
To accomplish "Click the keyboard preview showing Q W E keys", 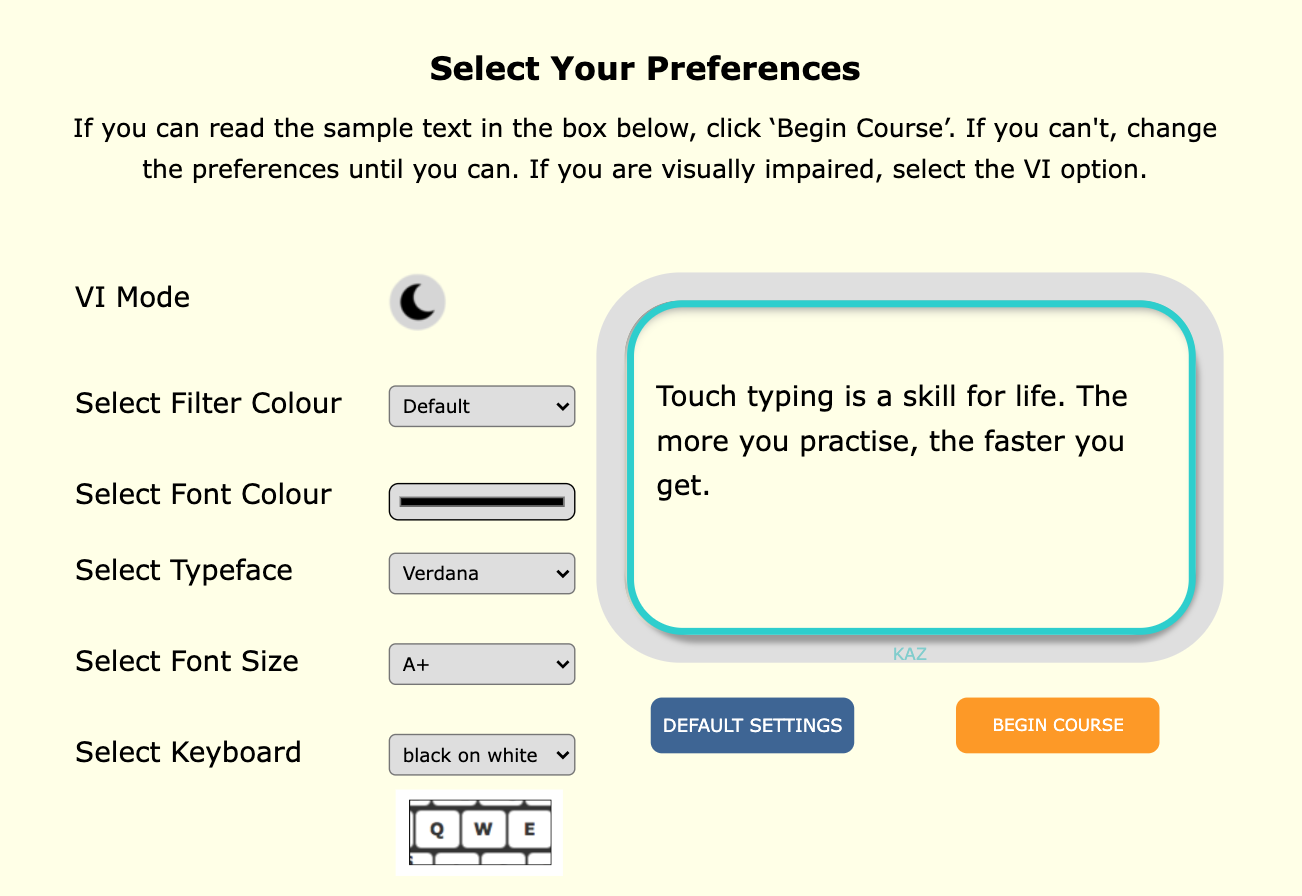I will pos(480,832).
